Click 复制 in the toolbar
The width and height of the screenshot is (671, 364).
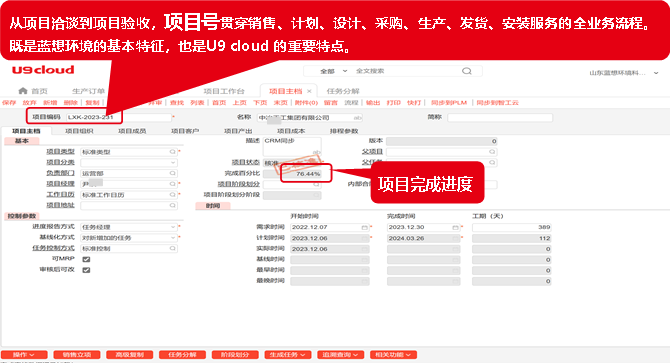coord(92,103)
